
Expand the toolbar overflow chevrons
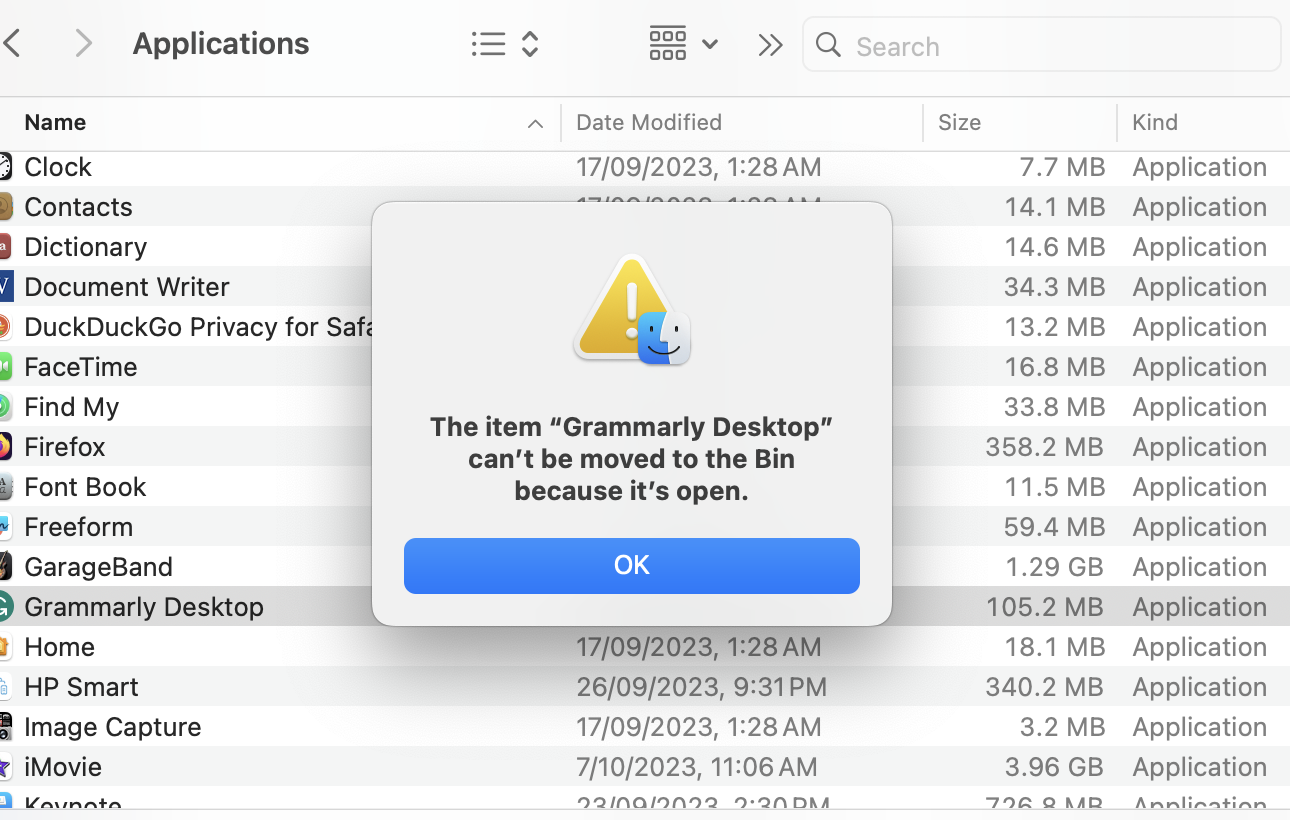(770, 45)
